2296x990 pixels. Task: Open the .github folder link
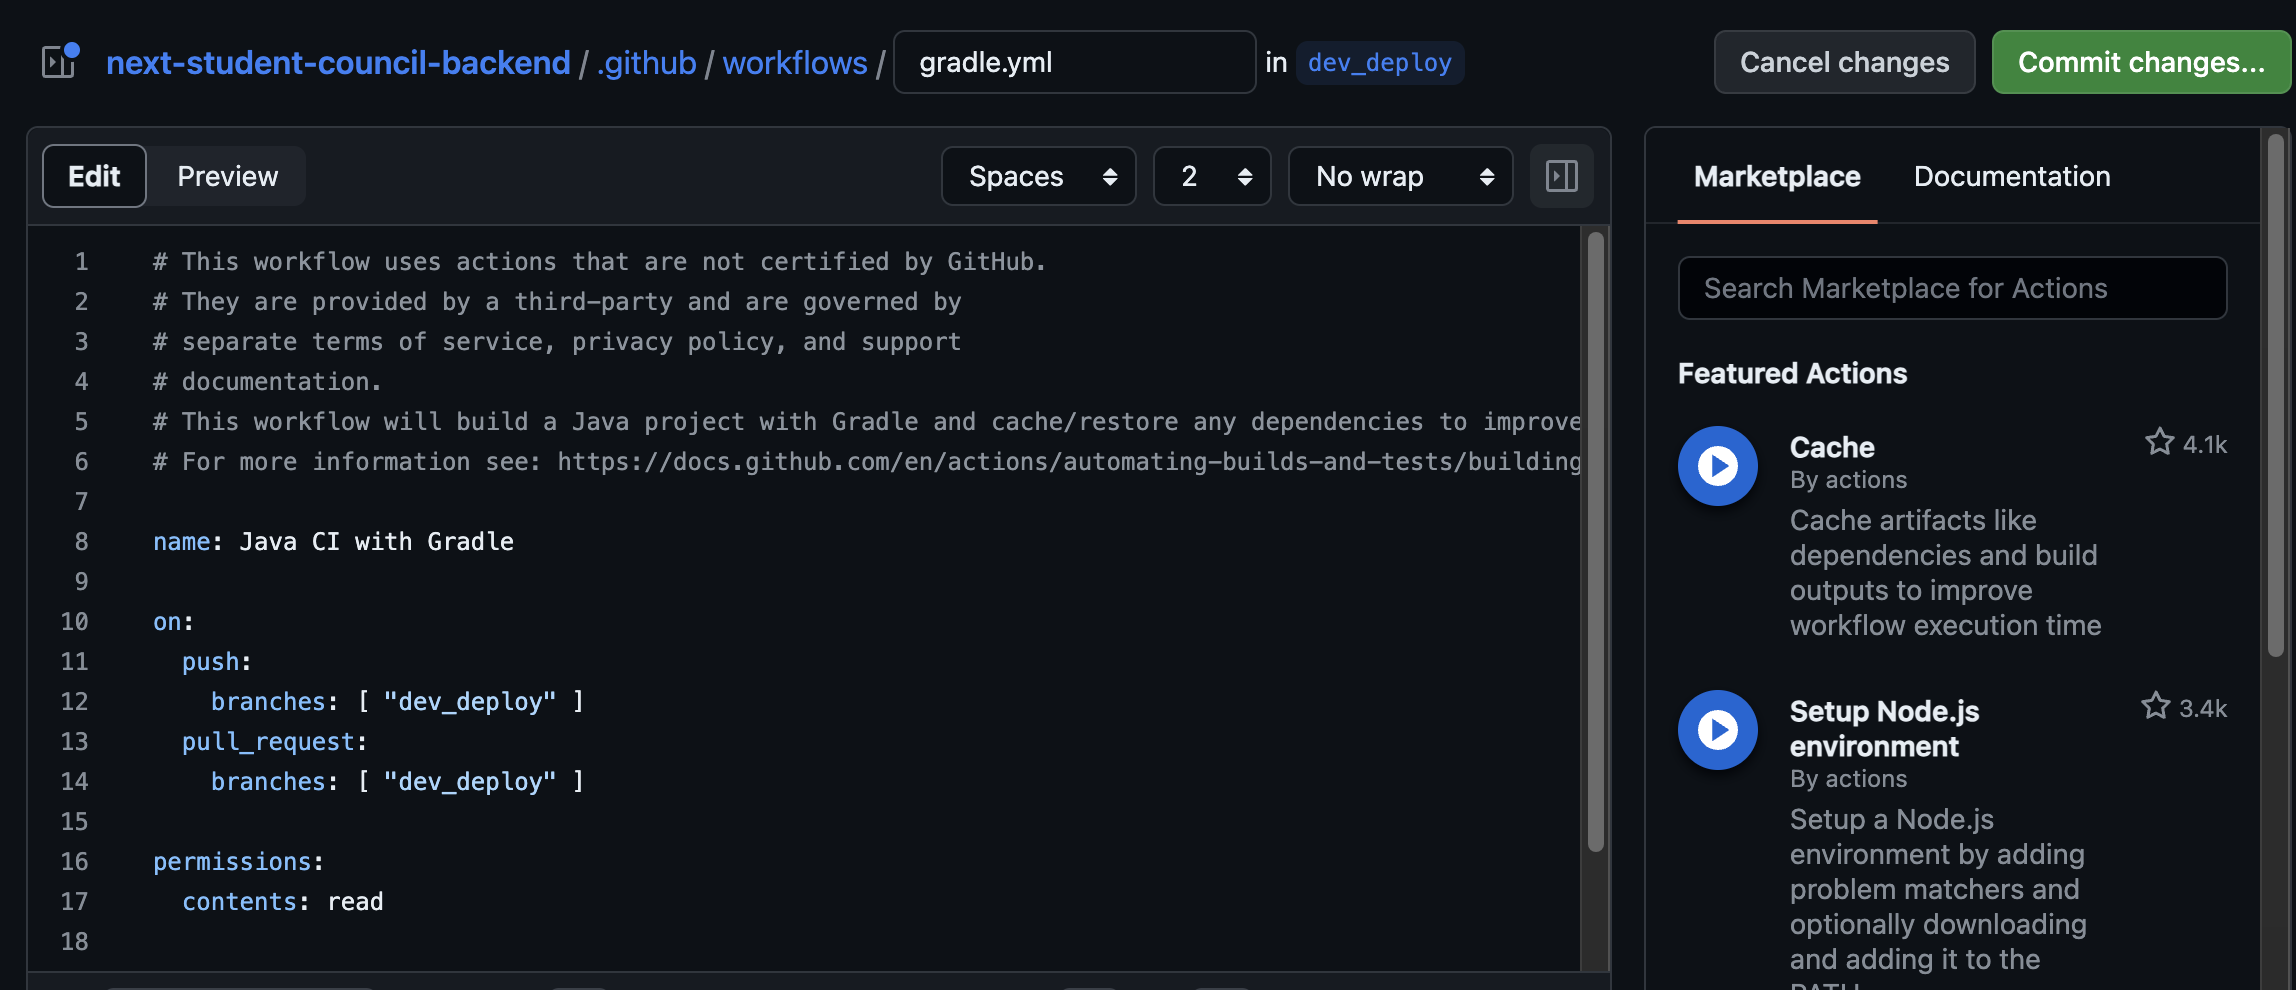click(647, 62)
